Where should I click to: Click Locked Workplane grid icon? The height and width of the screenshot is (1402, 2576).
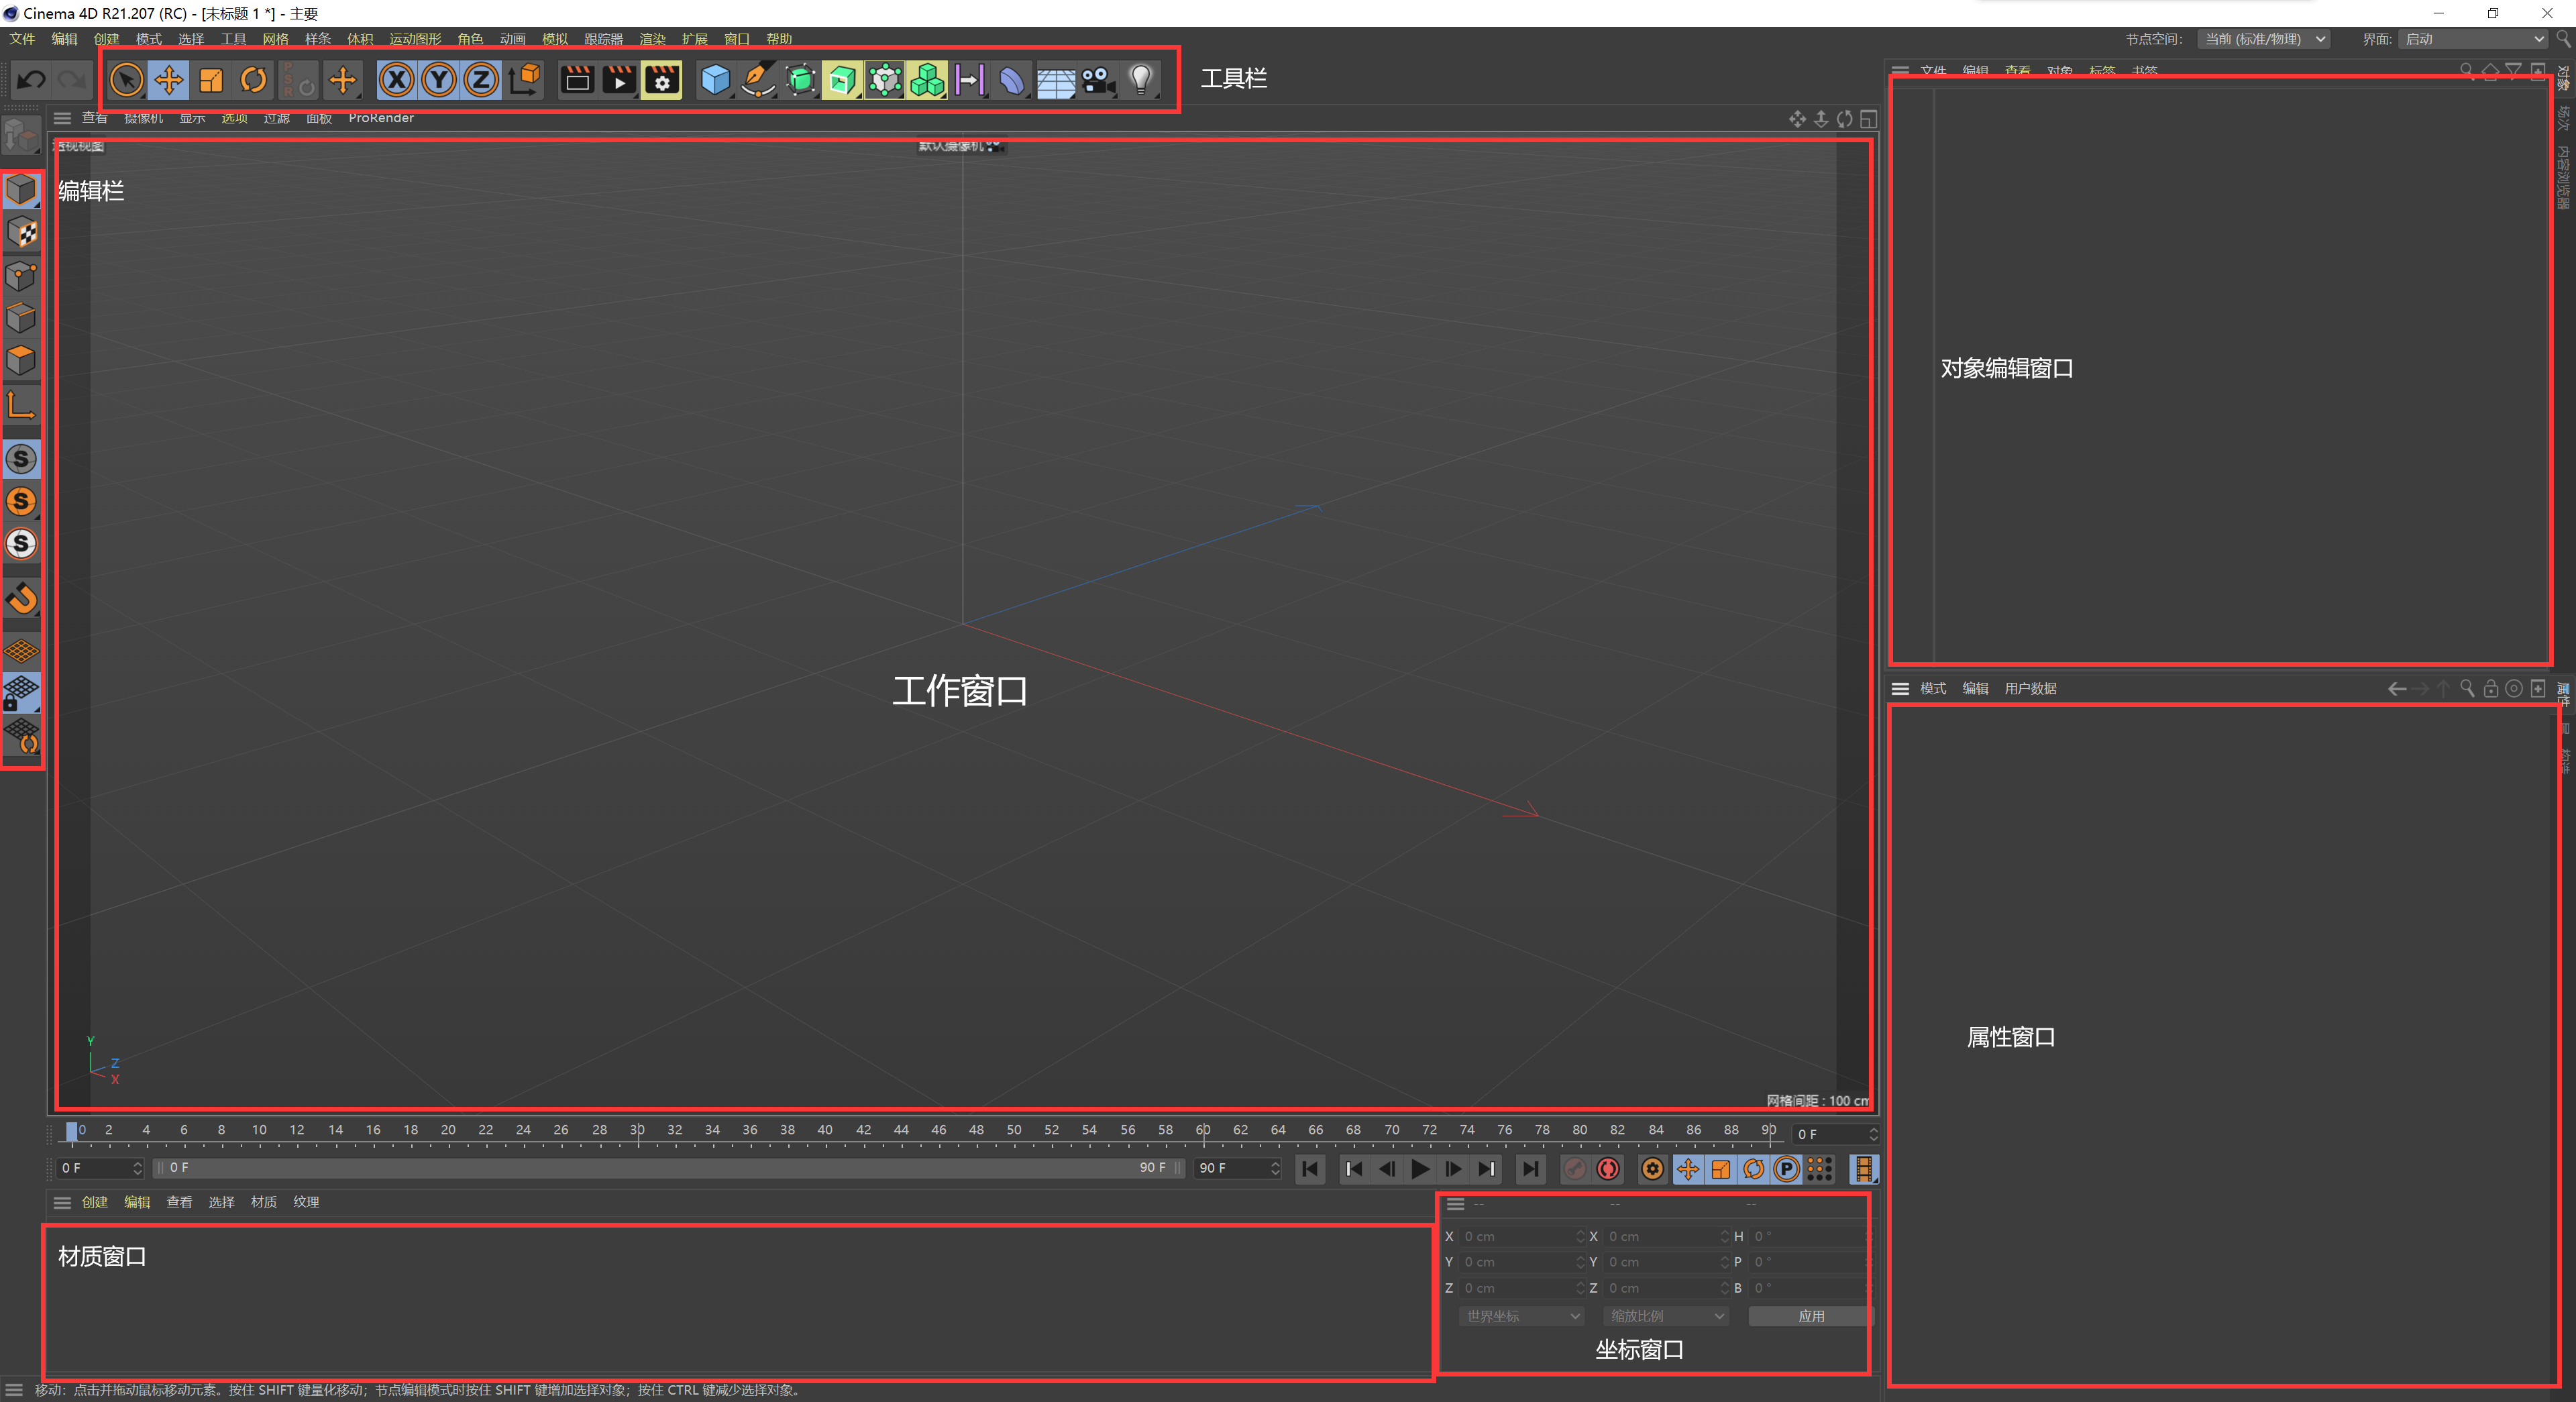21,693
